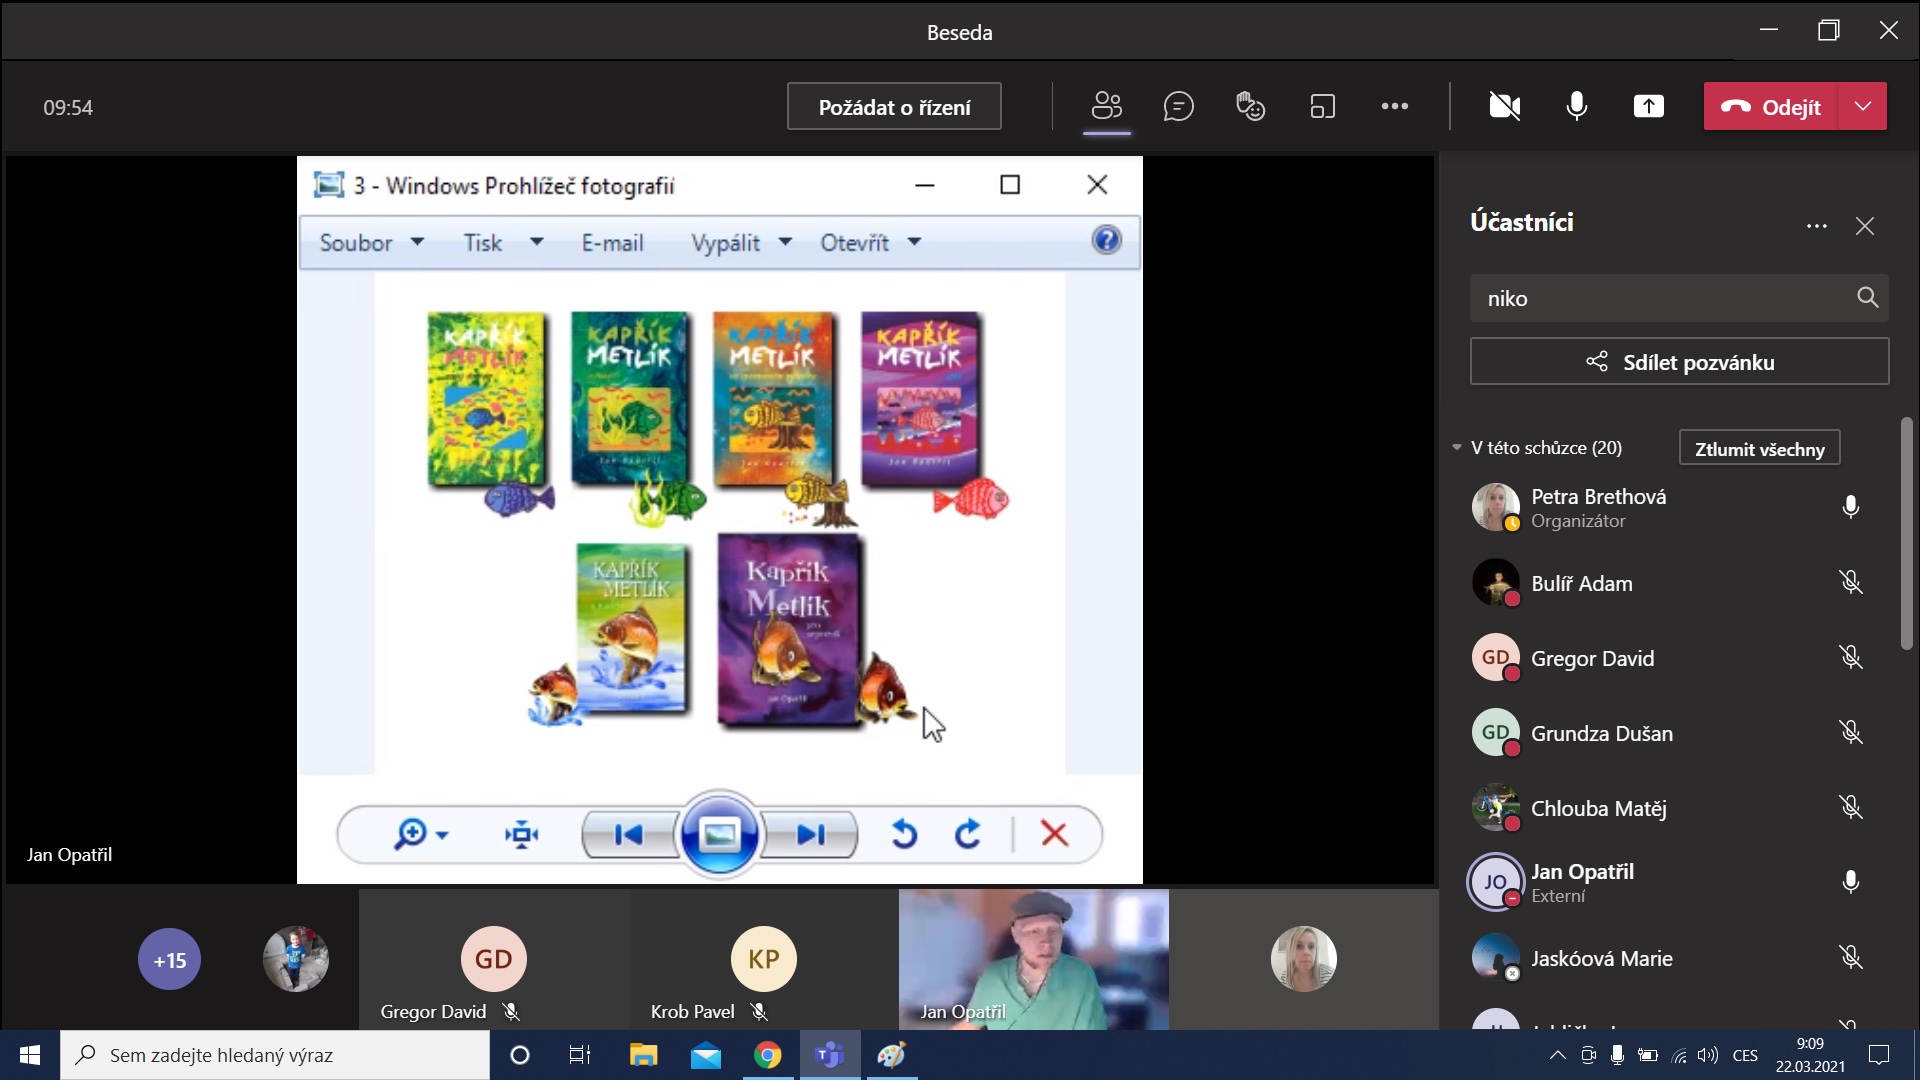Click Požádat o řízení button
This screenshot has width=1920, height=1080.
894,106
